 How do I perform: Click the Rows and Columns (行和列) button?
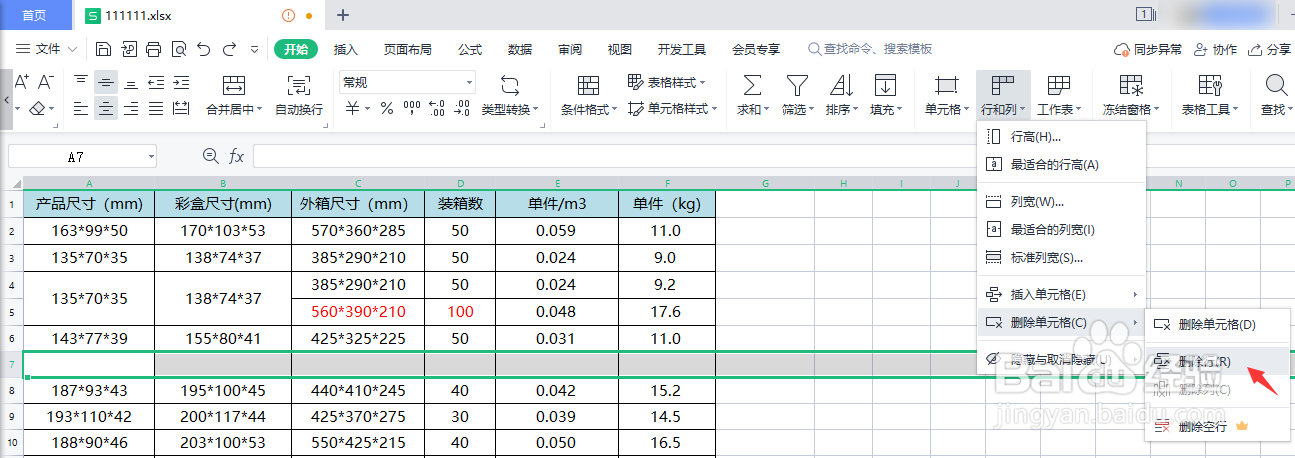coord(1004,96)
